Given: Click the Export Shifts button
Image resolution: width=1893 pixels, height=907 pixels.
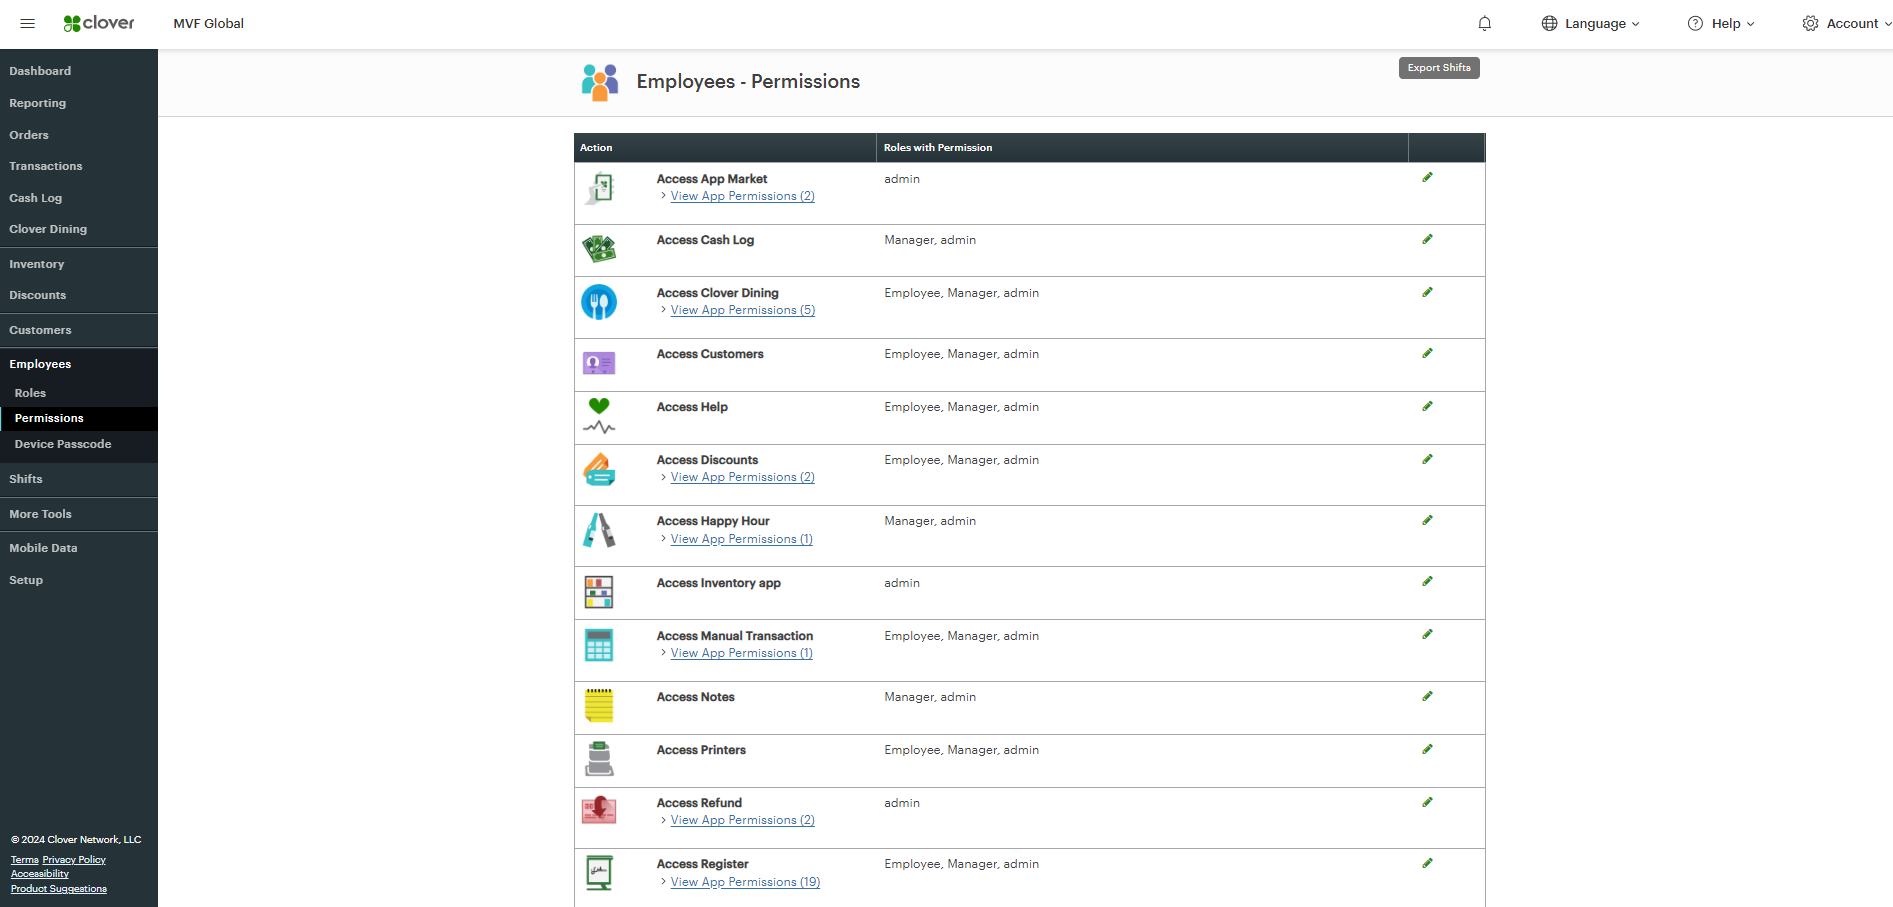Looking at the screenshot, I should click(x=1438, y=67).
